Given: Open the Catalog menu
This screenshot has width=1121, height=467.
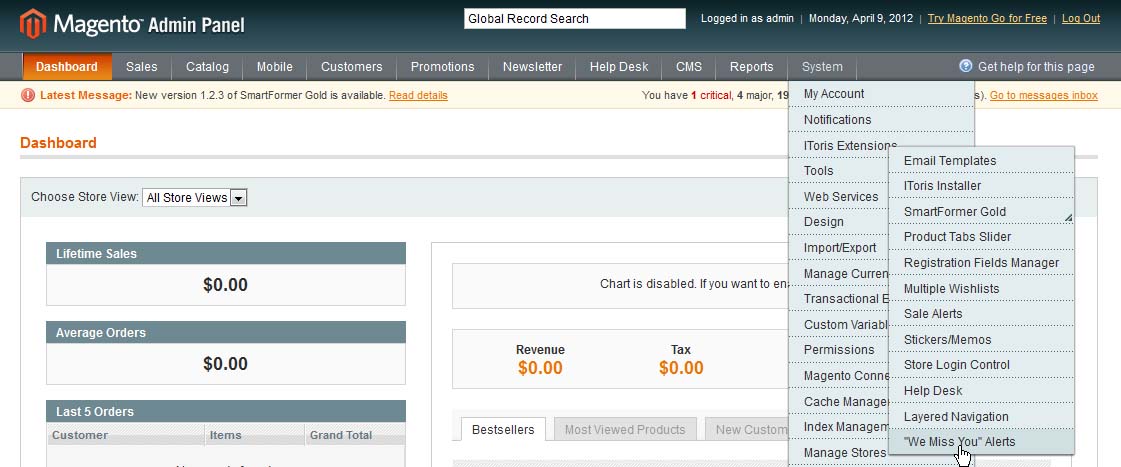Looking at the screenshot, I should [x=207, y=67].
